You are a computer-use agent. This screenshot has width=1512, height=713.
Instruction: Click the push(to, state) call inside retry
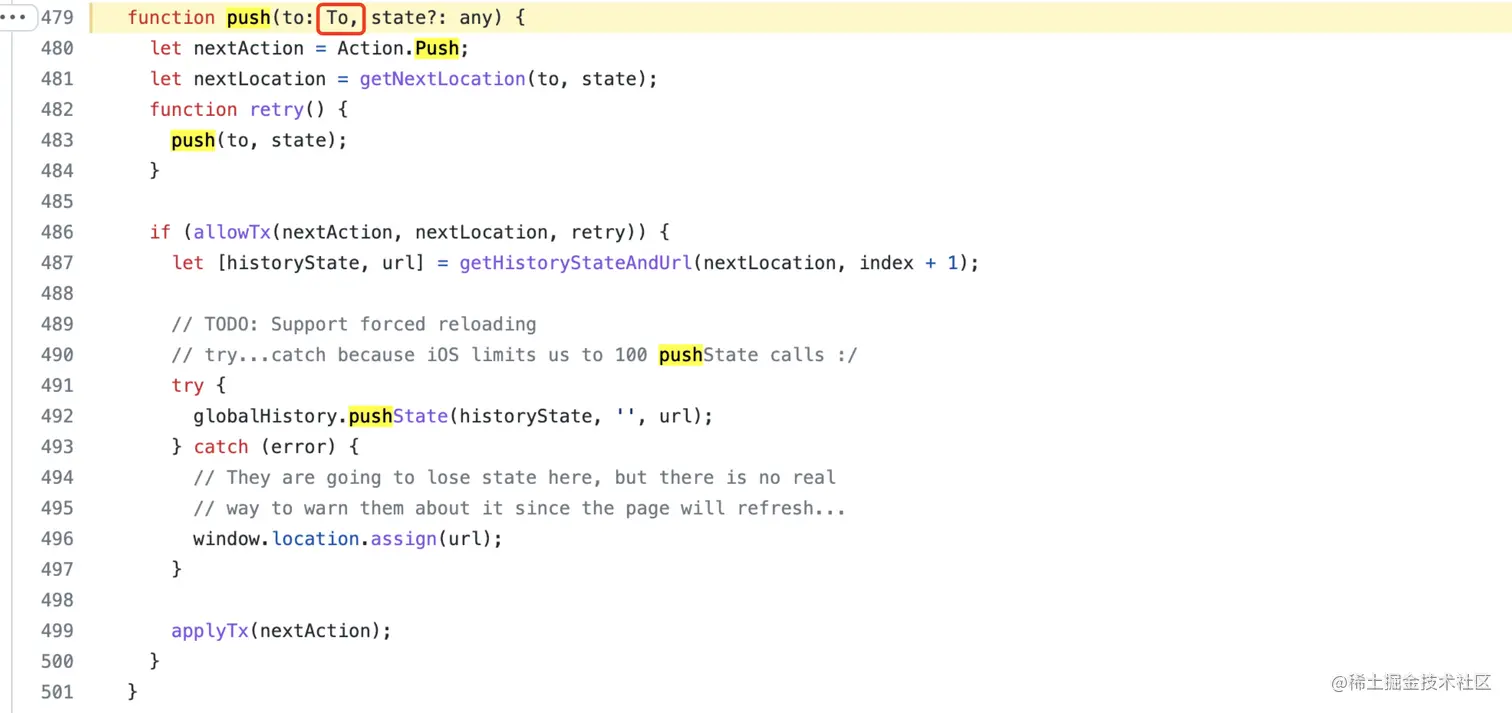click(x=259, y=140)
